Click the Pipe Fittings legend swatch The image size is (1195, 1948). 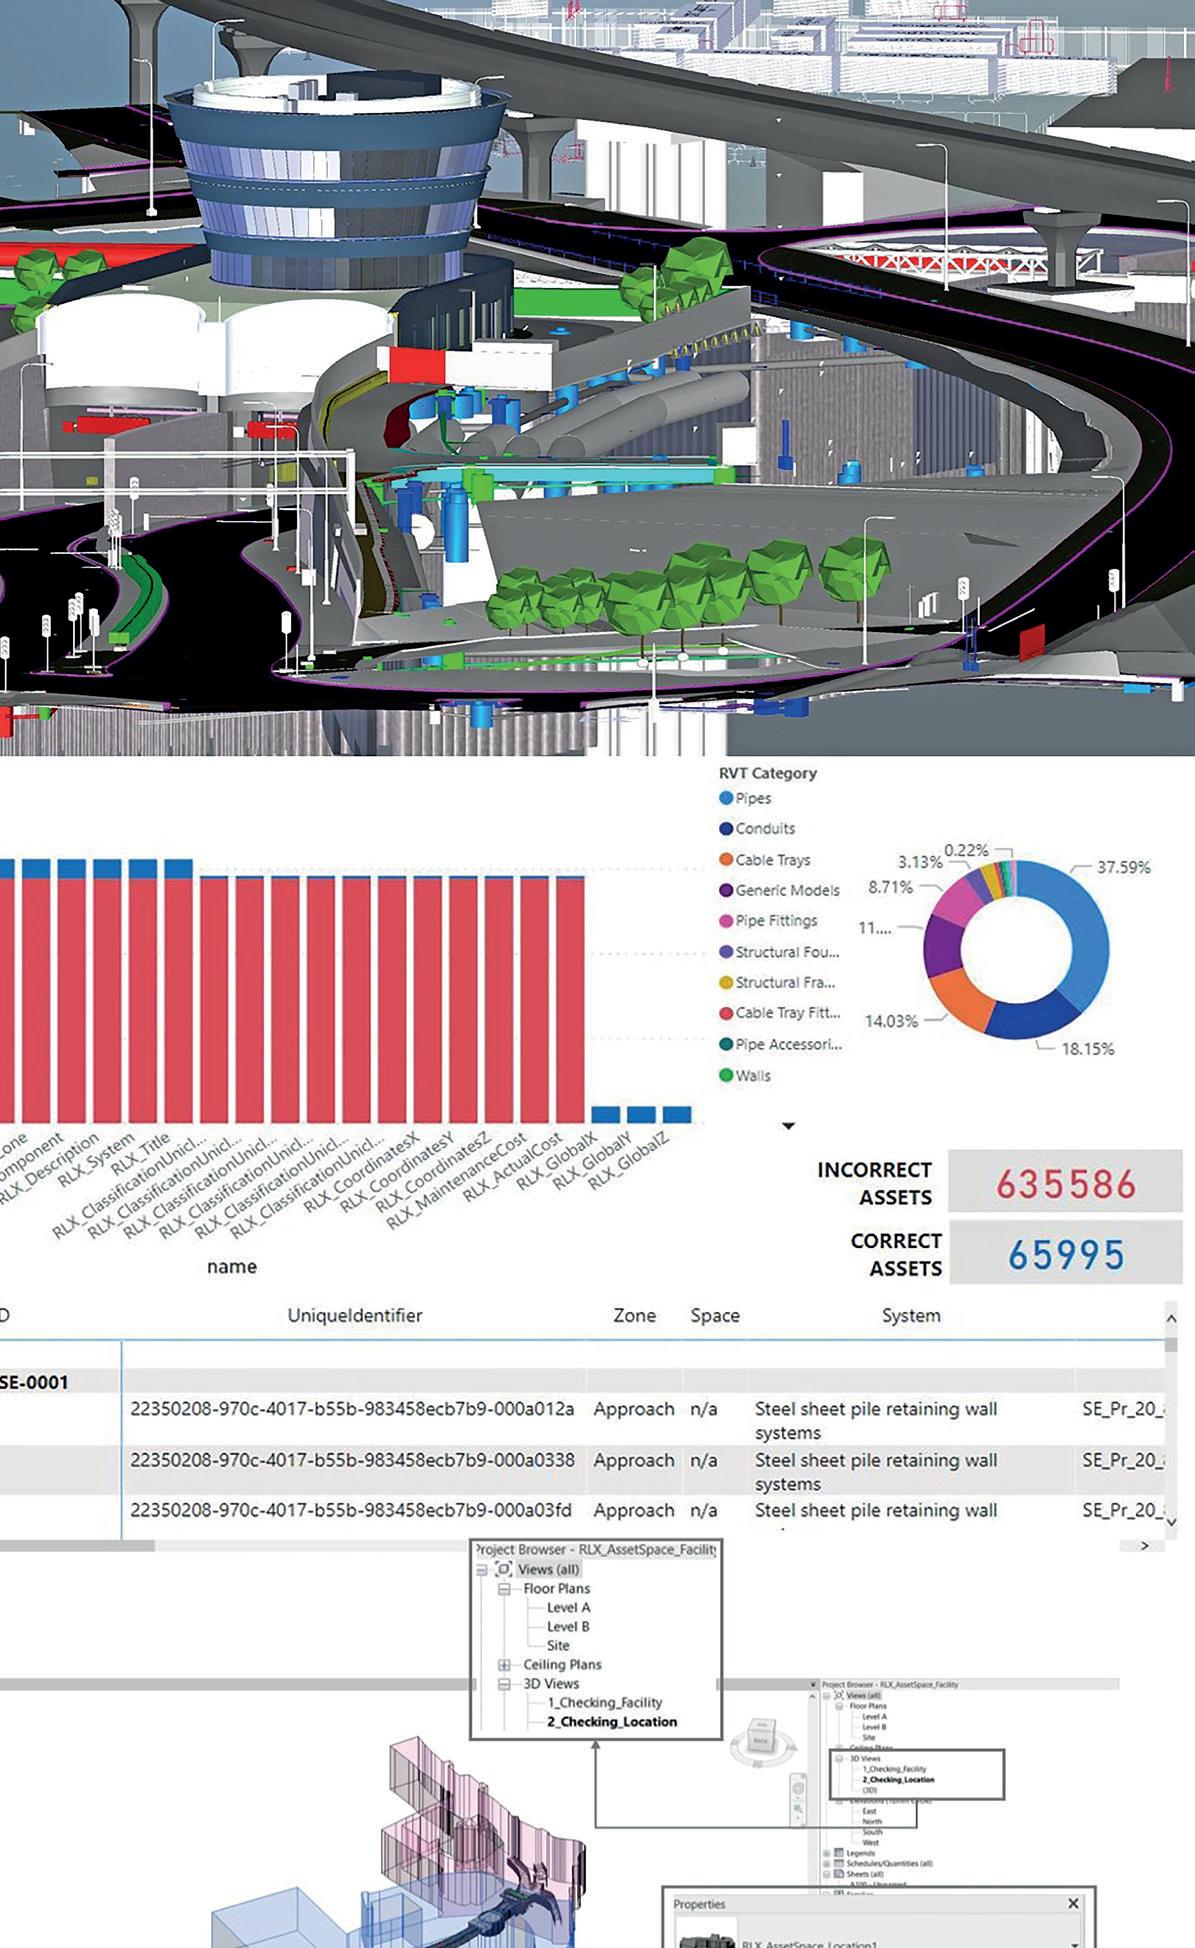pos(726,921)
